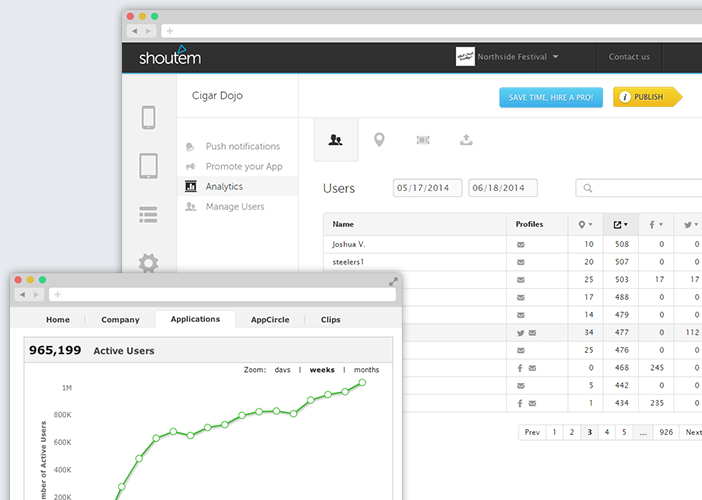The image size is (702, 500).
Task: Select the upload share analytics tab
Action: coord(467,140)
